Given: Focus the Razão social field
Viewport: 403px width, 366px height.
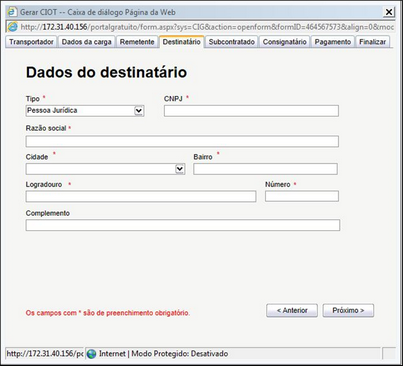Looking at the screenshot, I should tap(182, 141).
